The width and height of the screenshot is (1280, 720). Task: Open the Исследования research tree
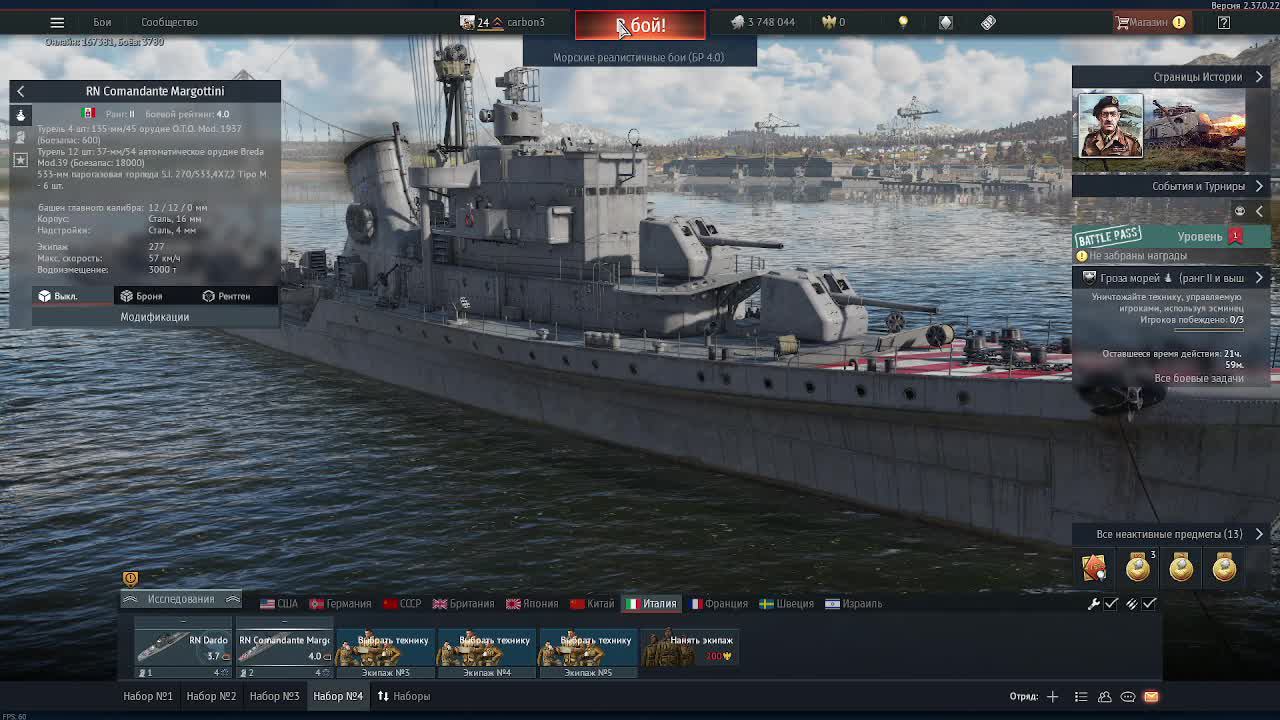point(181,599)
